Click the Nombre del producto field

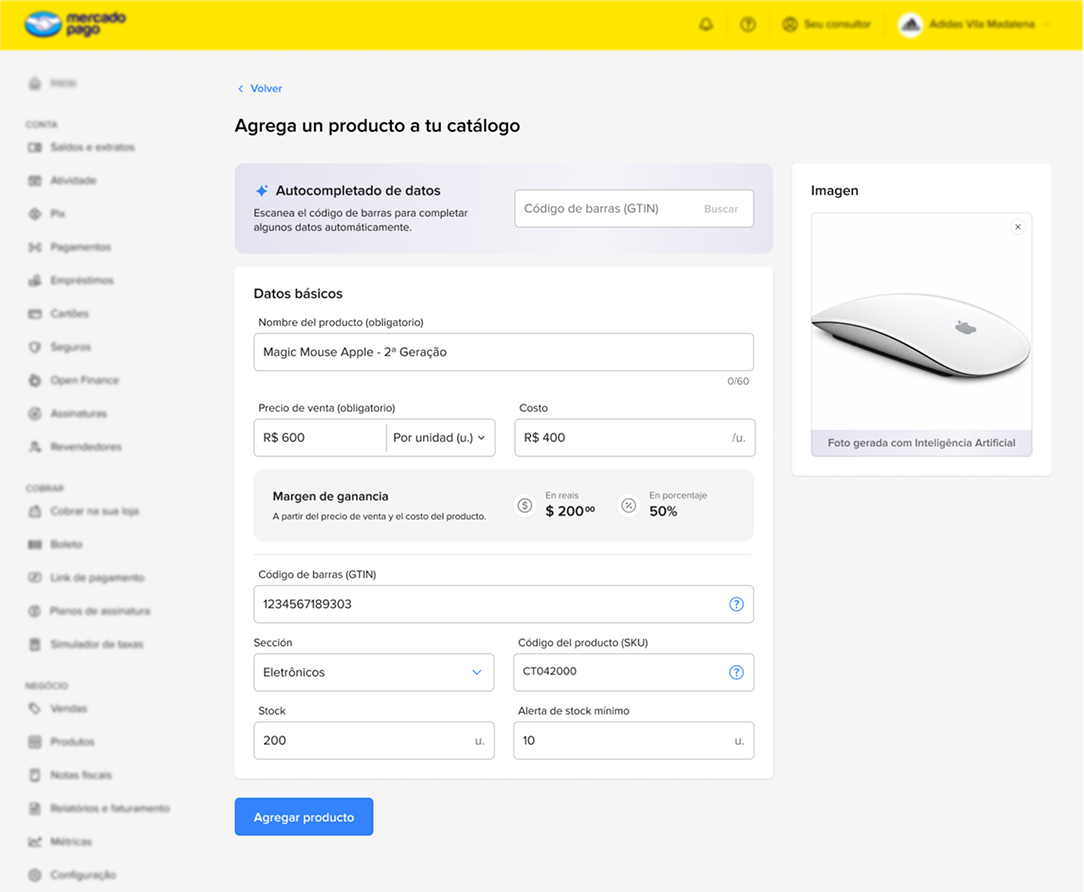tap(503, 352)
